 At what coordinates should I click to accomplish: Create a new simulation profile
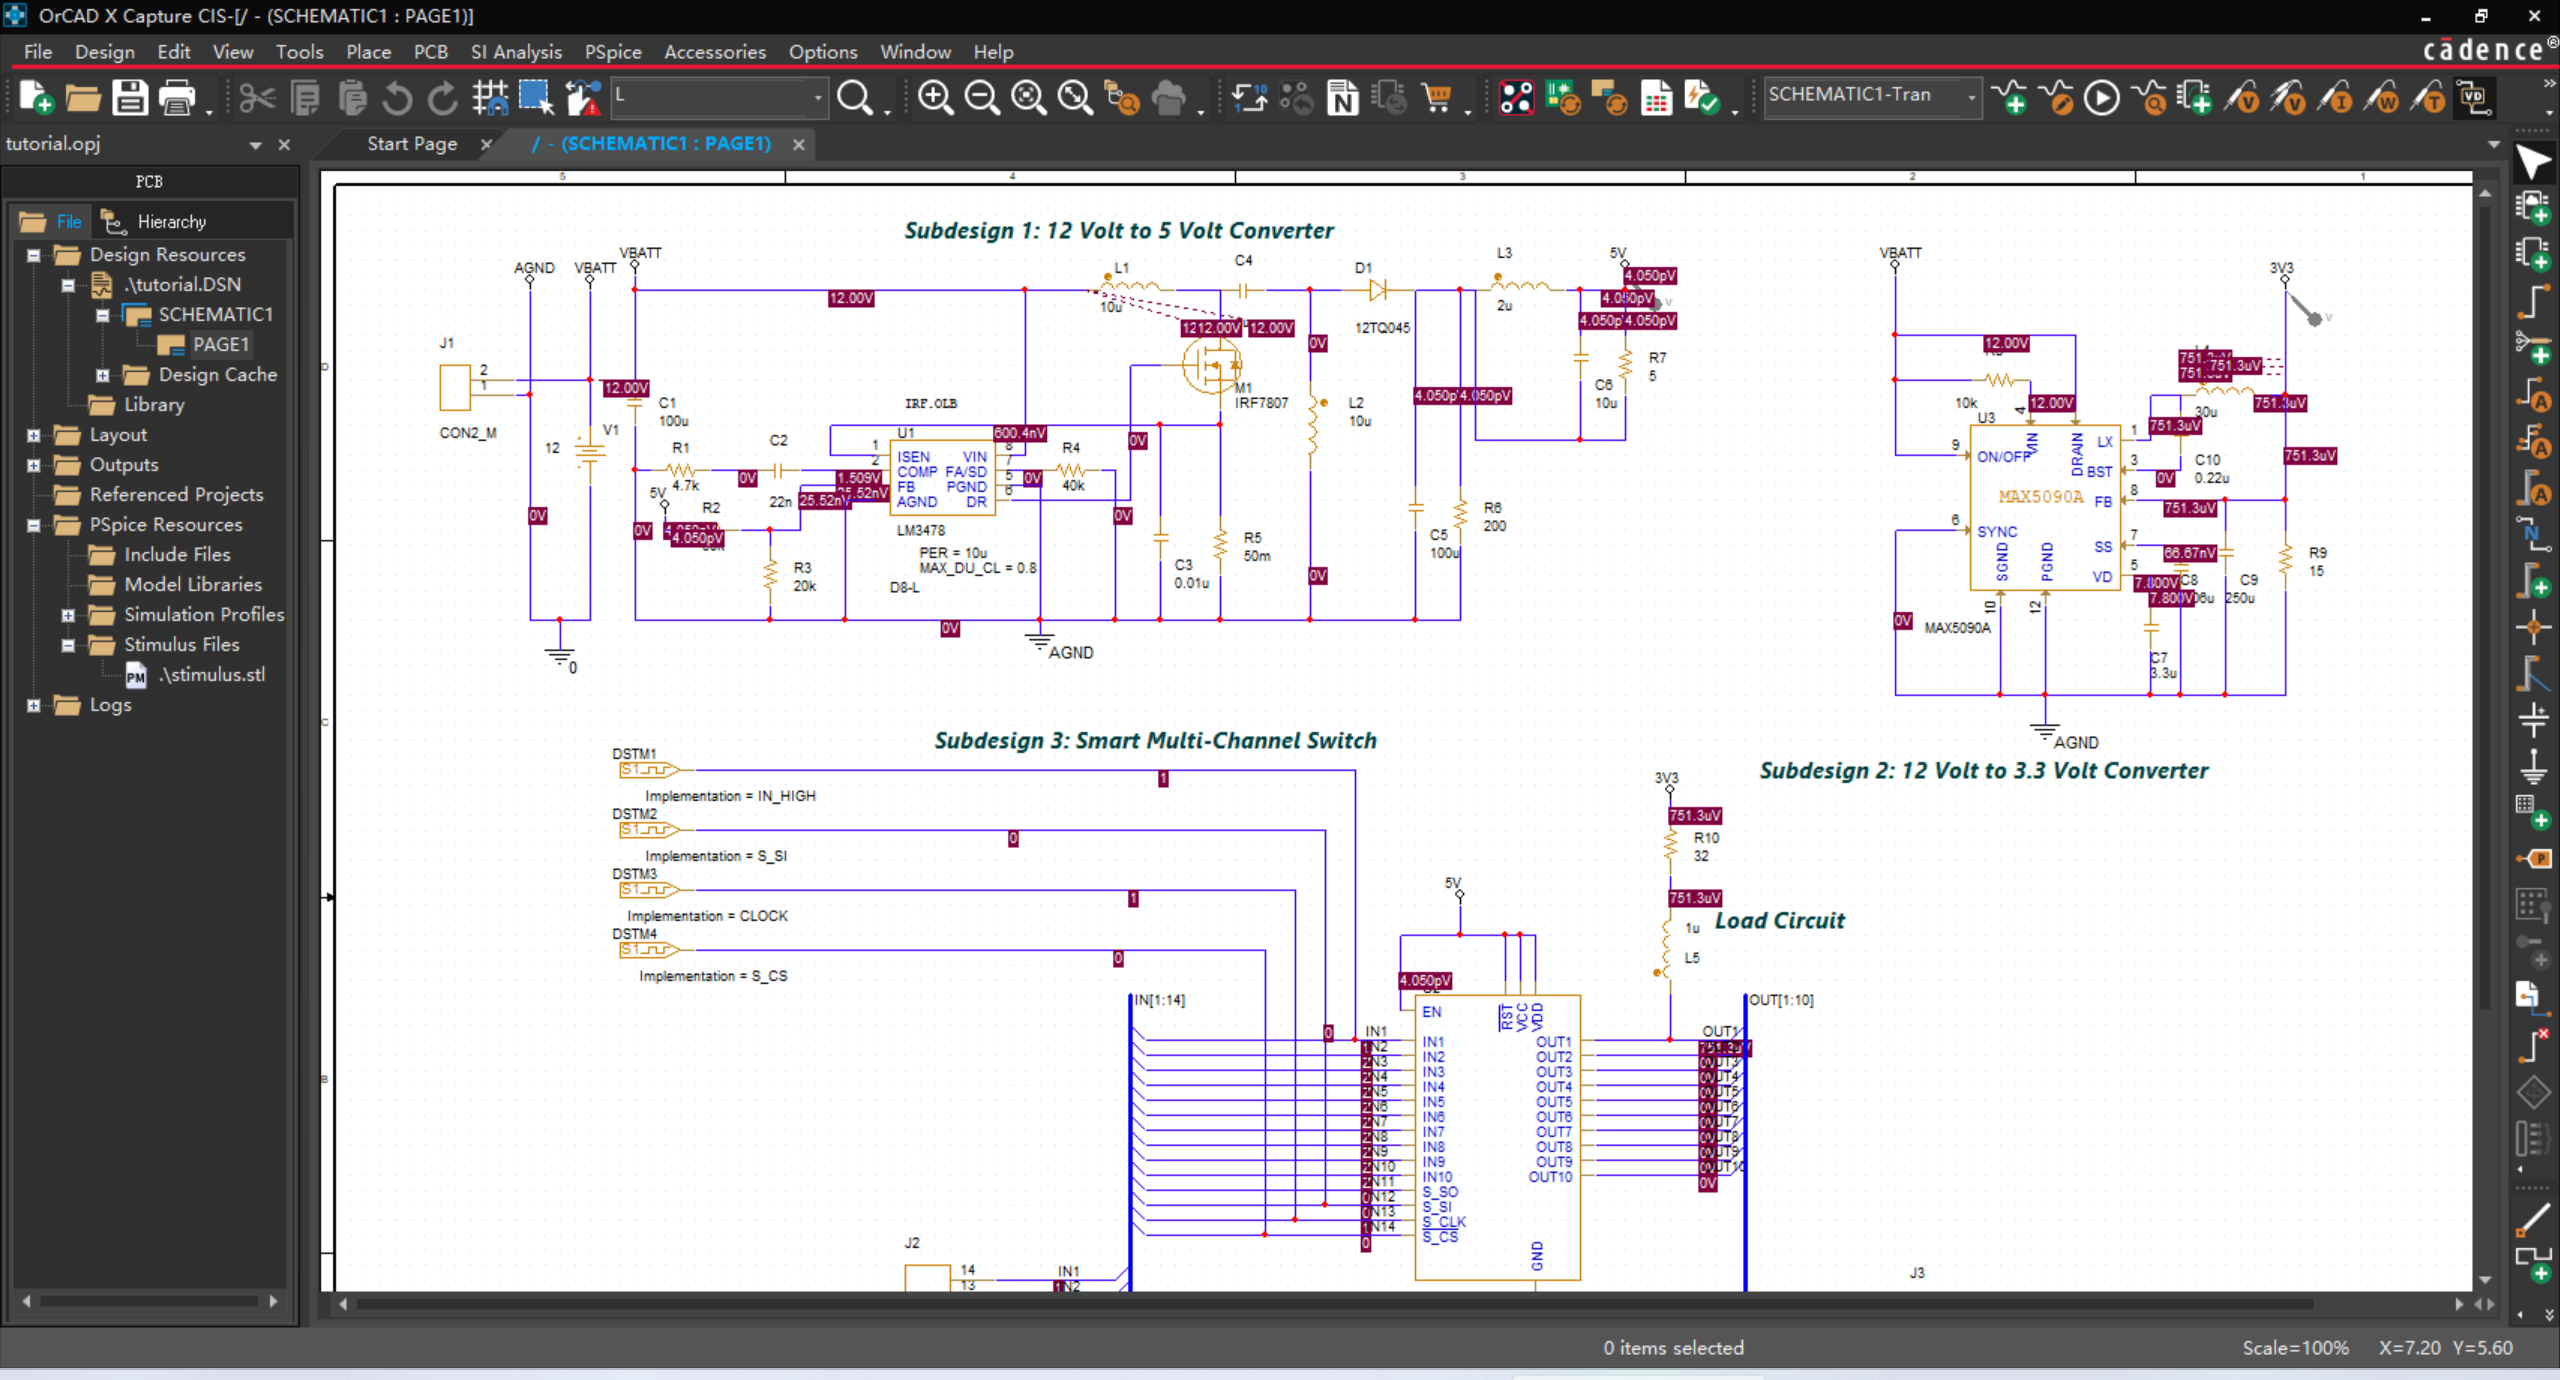click(x=2014, y=97)
